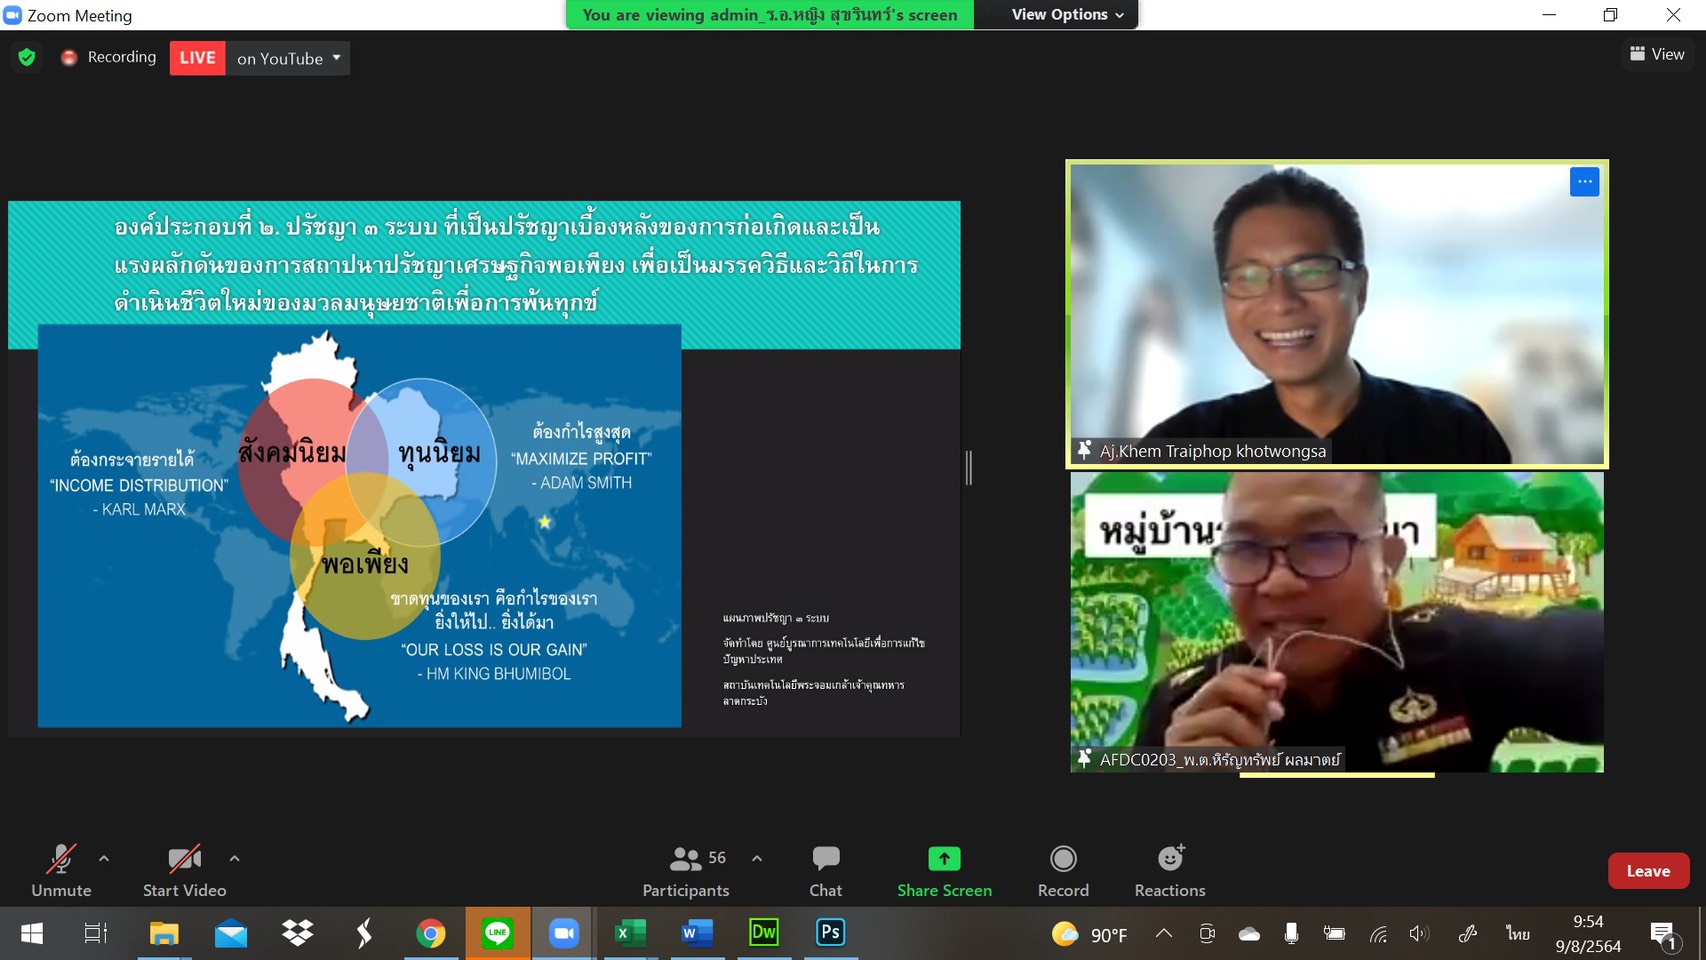Click the OneDrive cloud tray icon
The image size is (1706, 960).
(1249, 933)
